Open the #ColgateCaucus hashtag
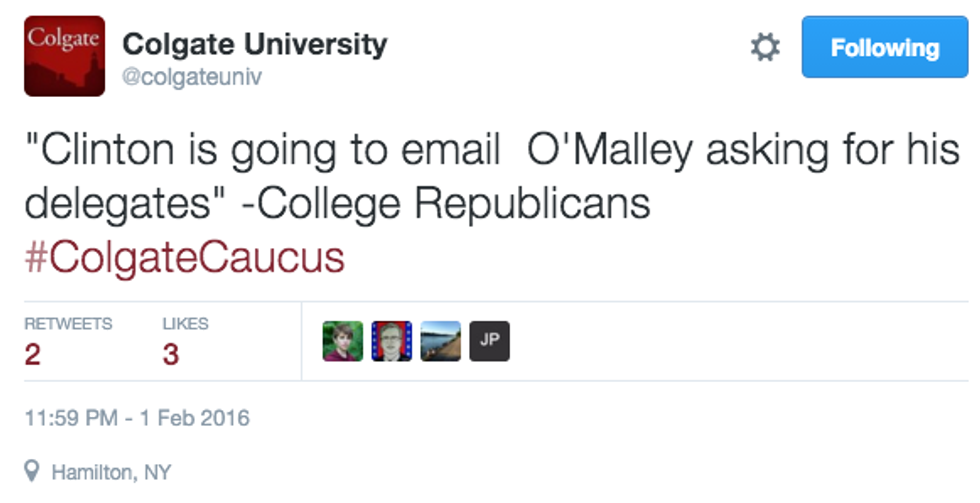Viewport: 980px width, 503px height. coord(184,257)
